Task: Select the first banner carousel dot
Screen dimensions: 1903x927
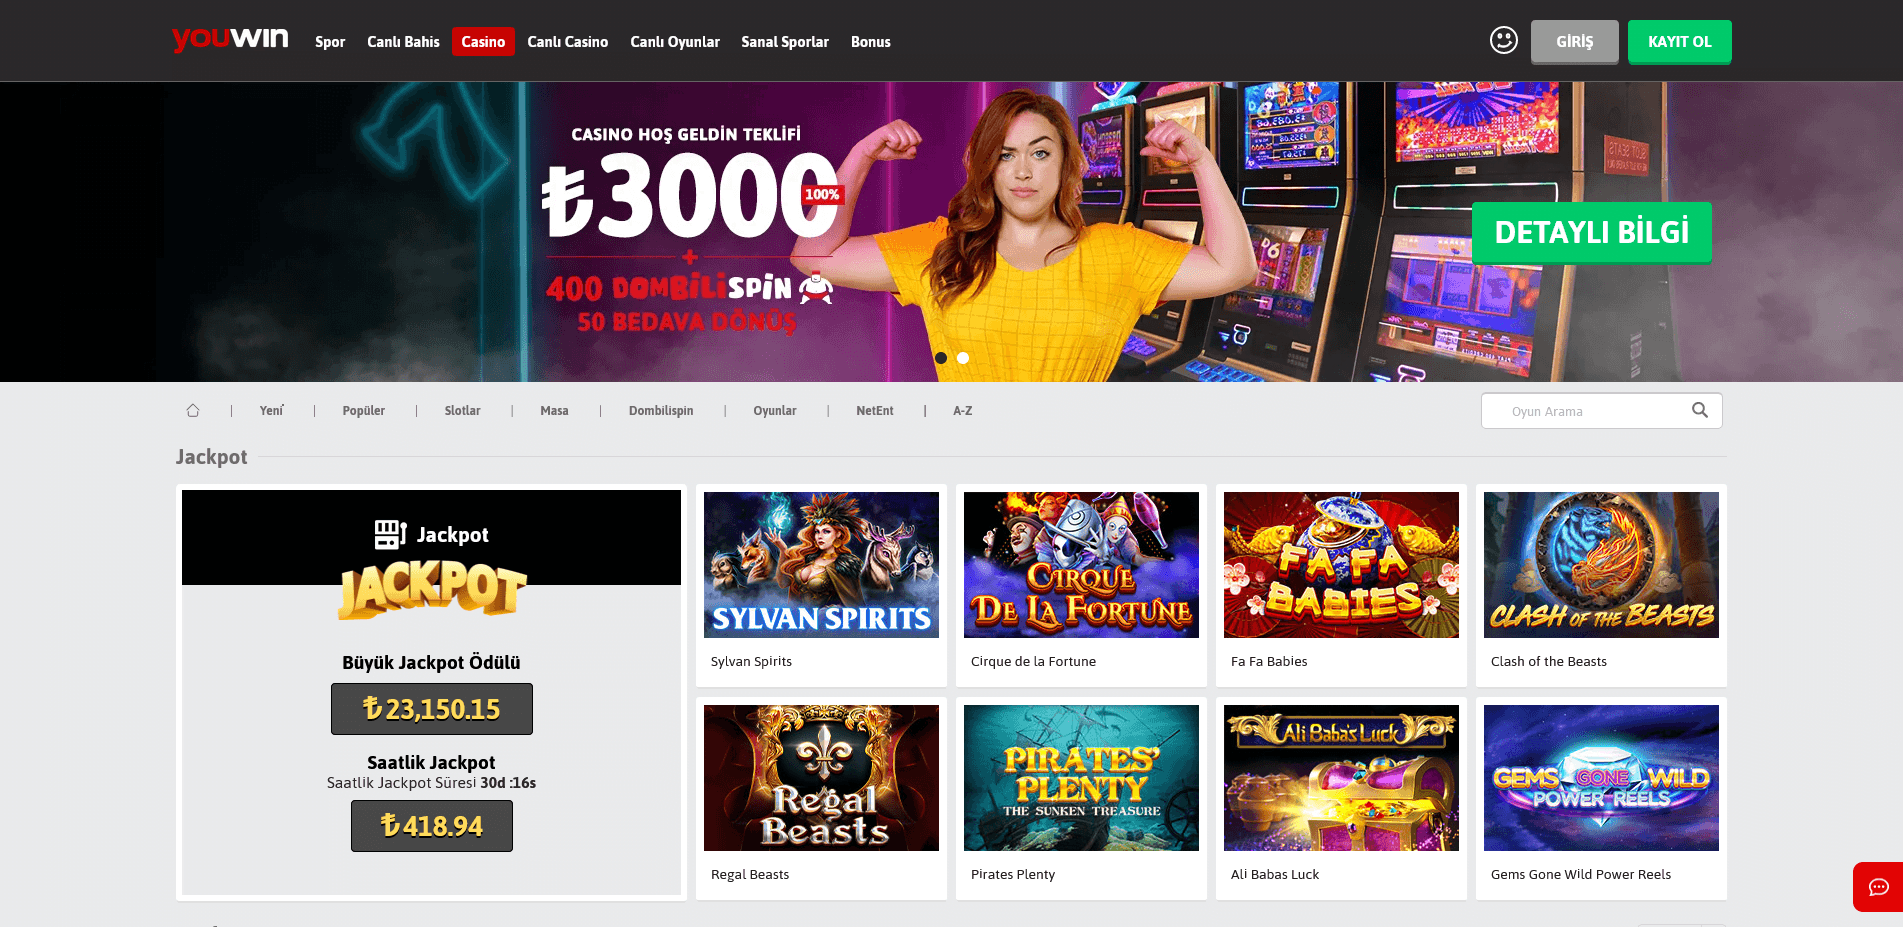Action: 941,358
